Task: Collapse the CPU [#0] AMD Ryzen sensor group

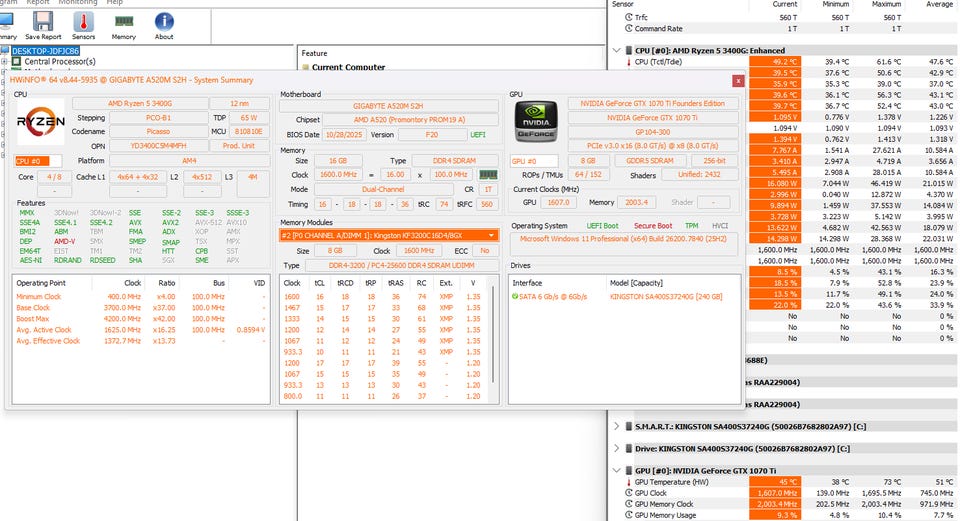Action: tap(617, 50)
